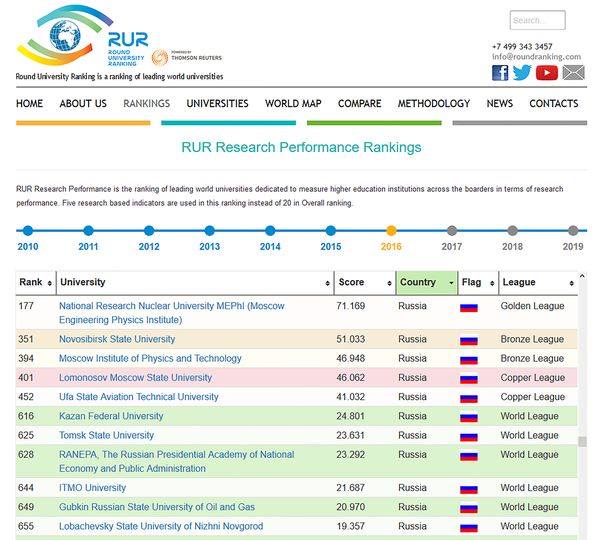Click the RUR globe logo
600x540 pixels.
tap(59, 40)
